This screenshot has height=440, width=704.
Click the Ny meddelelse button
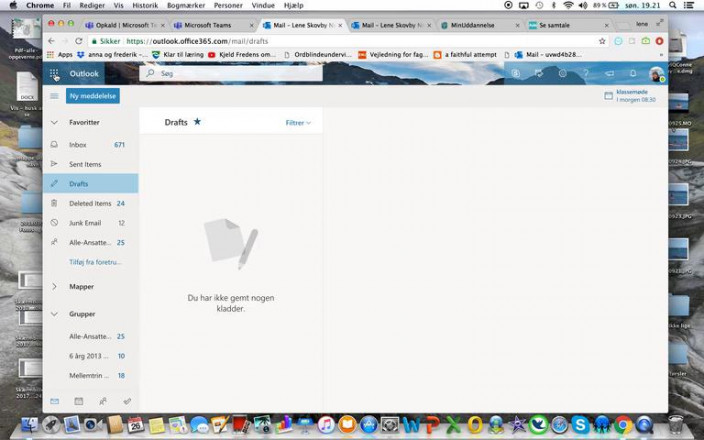(92, 96)
